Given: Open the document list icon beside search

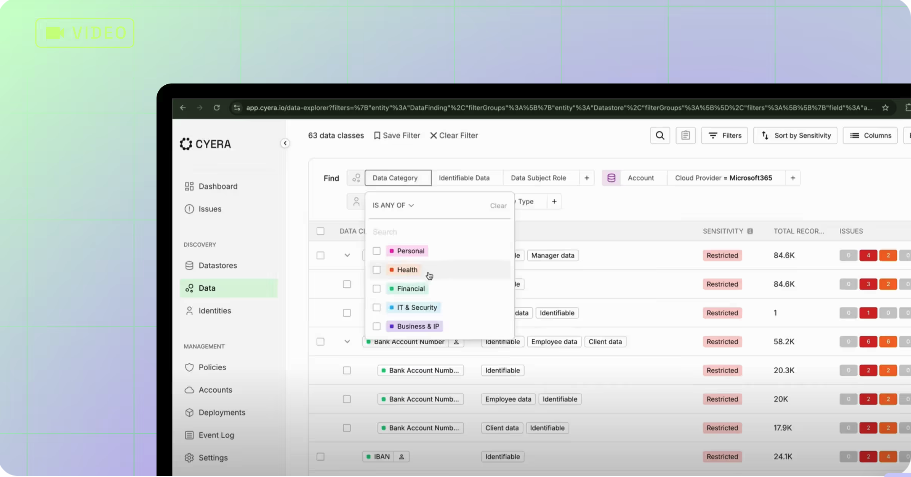Looking at the screenshot, I should pyautogui.click(x=686, y=135).
